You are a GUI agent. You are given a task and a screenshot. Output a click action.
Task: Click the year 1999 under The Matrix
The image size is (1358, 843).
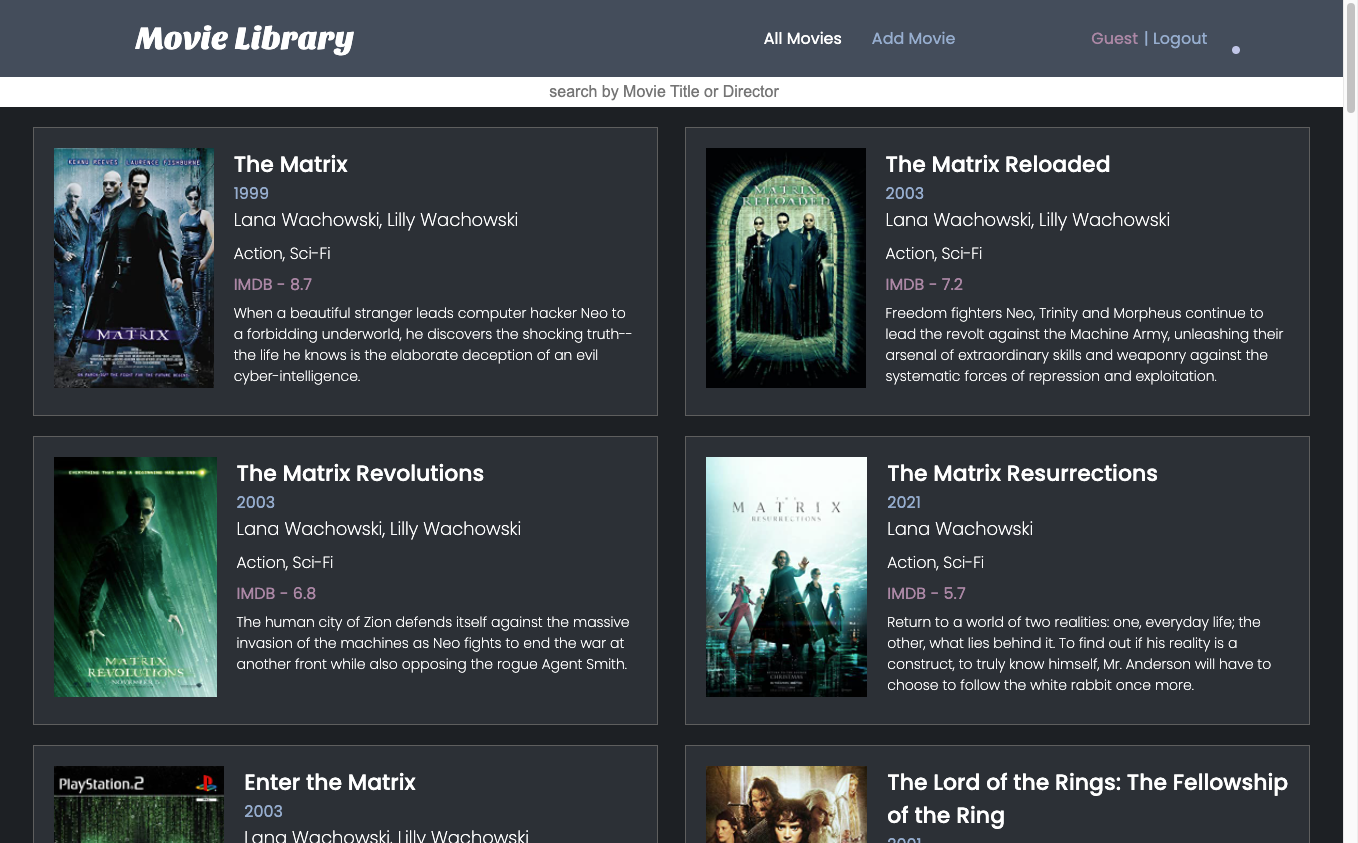251,193
